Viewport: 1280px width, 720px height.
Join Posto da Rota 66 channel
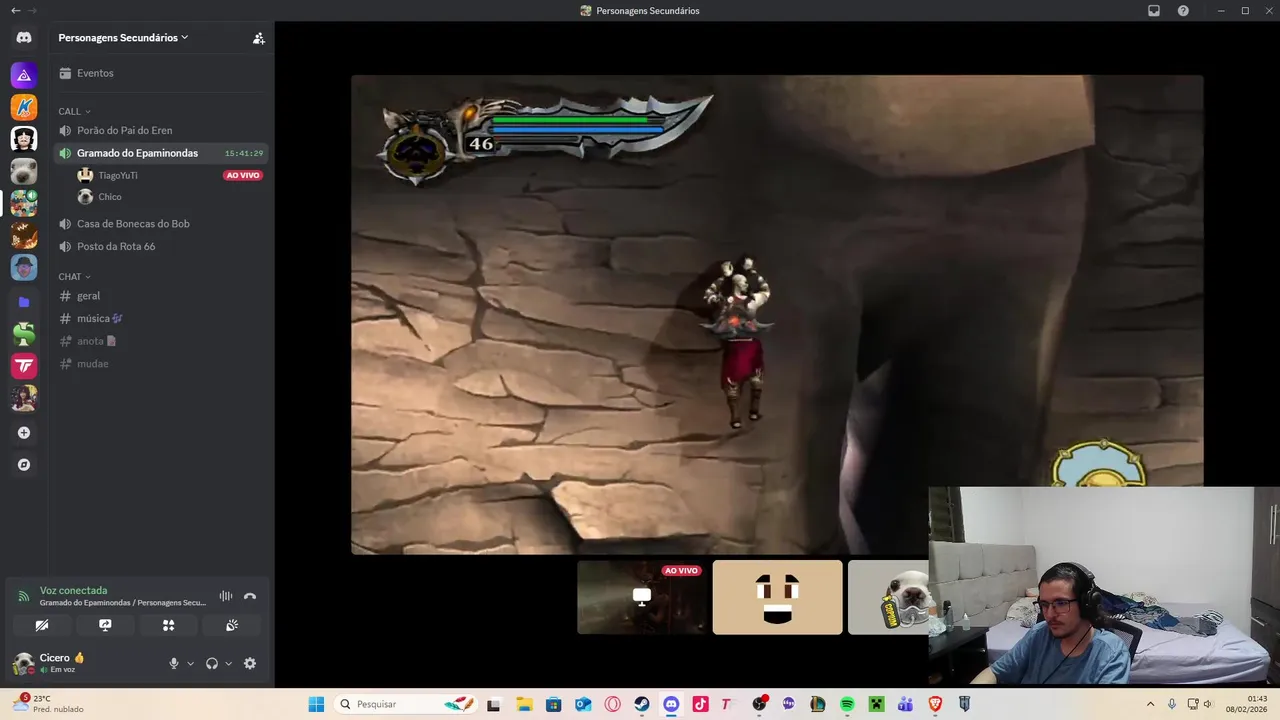click(x=160, y=246)
